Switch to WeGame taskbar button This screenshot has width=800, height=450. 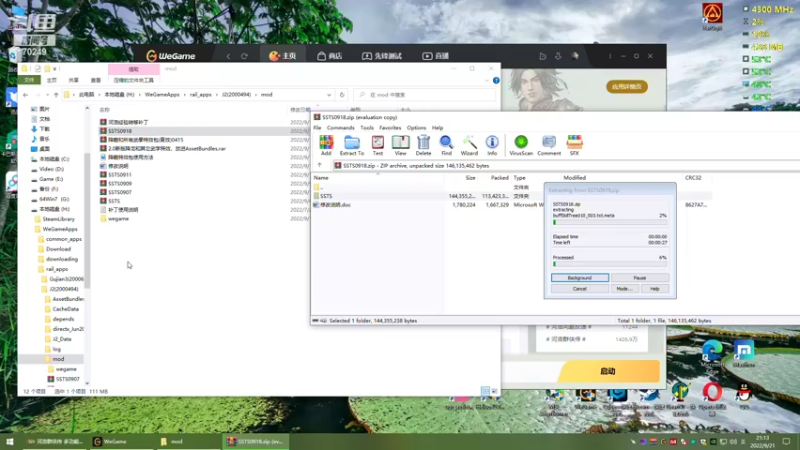pyautogui.click(x=121, y=441)
